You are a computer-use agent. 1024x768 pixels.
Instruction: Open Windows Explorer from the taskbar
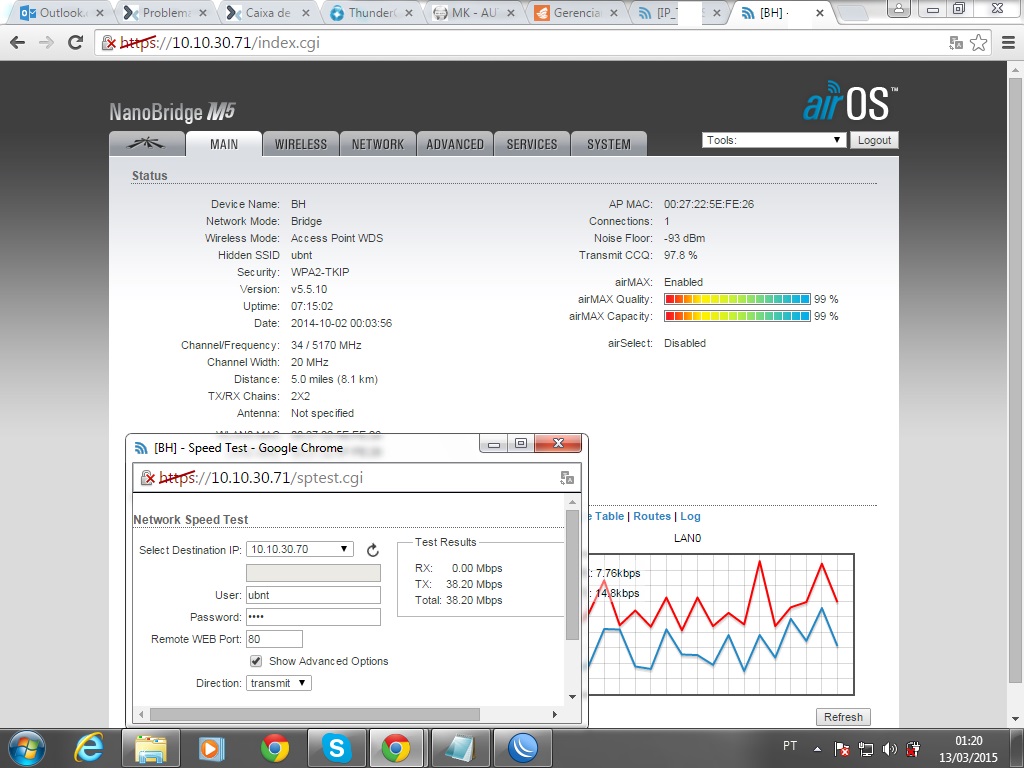click(x=151, y=748)
